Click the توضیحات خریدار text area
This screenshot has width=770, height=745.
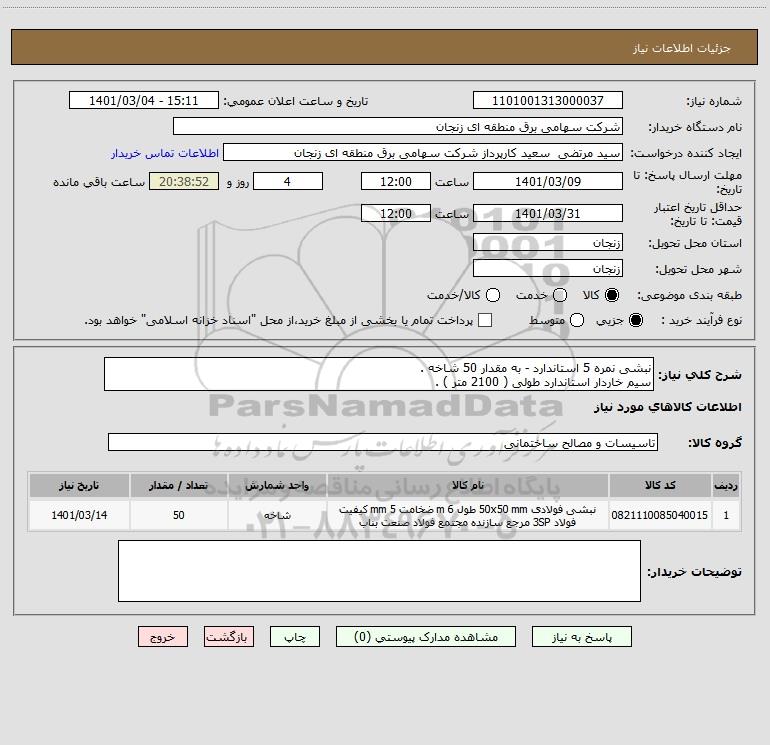379,571
